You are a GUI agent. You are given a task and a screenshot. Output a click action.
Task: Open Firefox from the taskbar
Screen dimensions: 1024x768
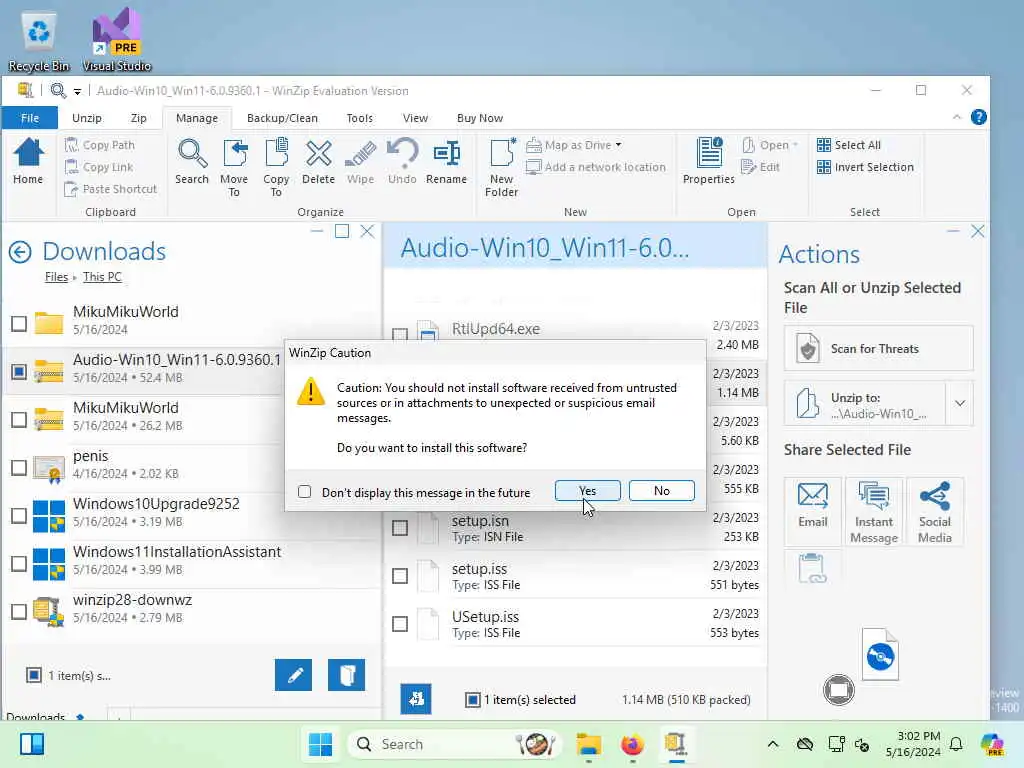(632, 744)
